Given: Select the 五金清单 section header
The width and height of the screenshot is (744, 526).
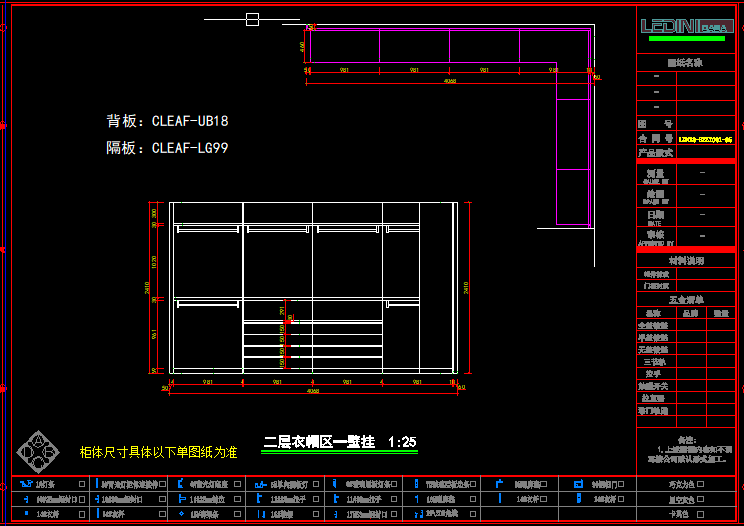Looking at the screenshot, I should [685, 299].
